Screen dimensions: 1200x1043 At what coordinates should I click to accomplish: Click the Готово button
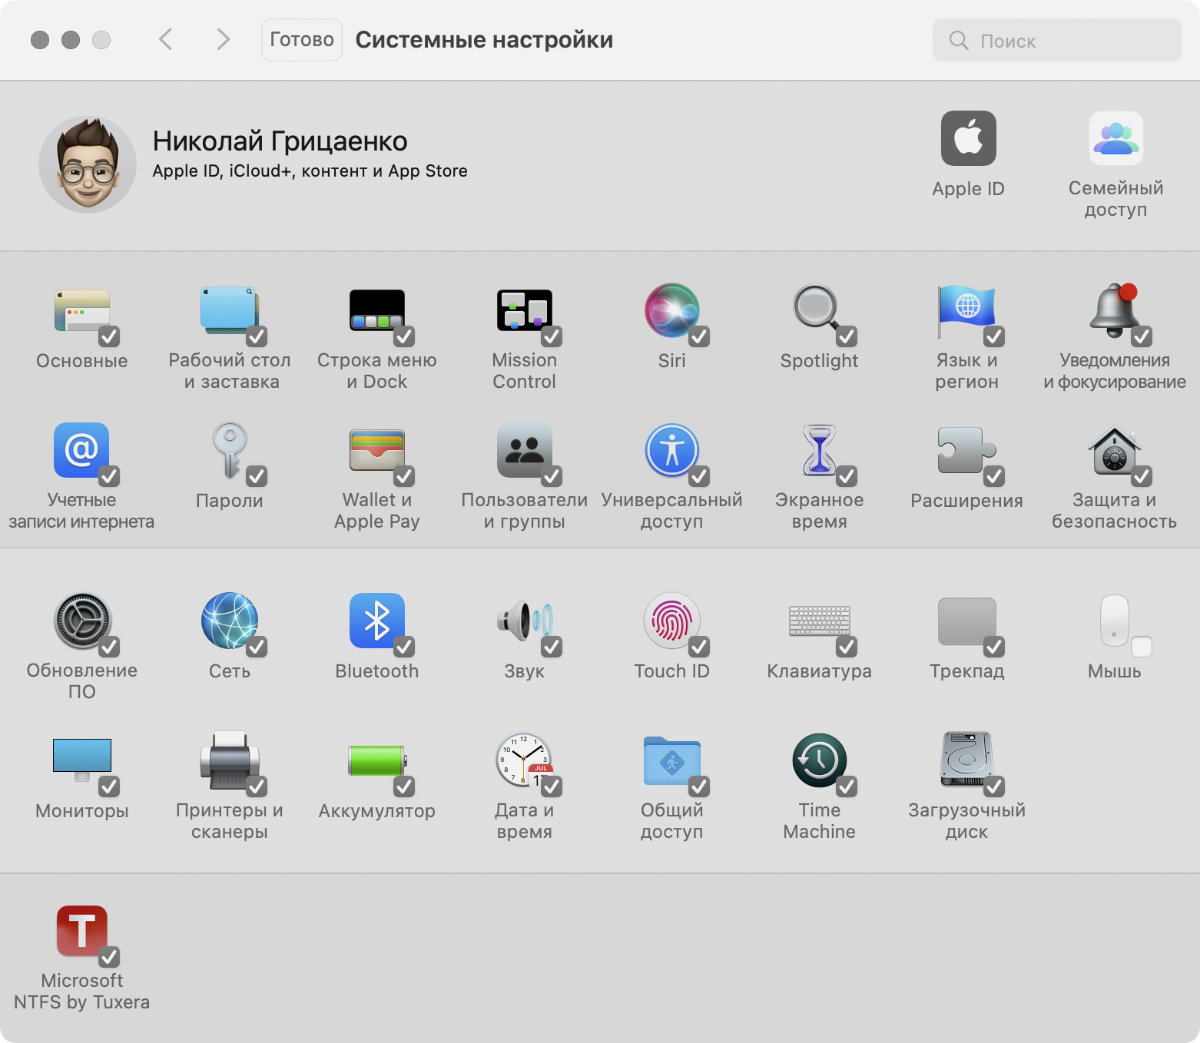tap(302, 40)
